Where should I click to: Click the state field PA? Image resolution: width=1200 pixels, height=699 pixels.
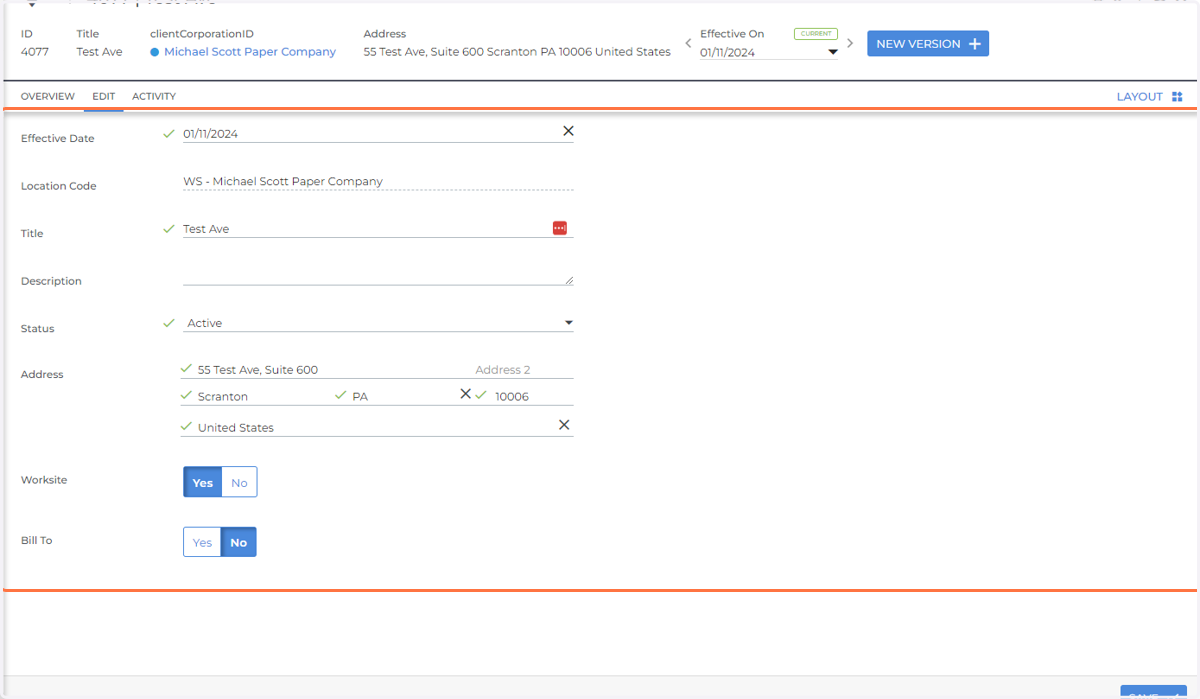[x=402, y=396]
